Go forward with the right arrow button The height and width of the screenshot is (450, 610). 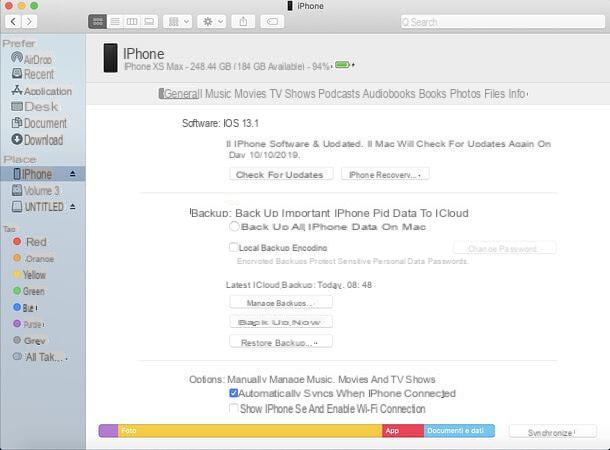[x=29, y=21]
